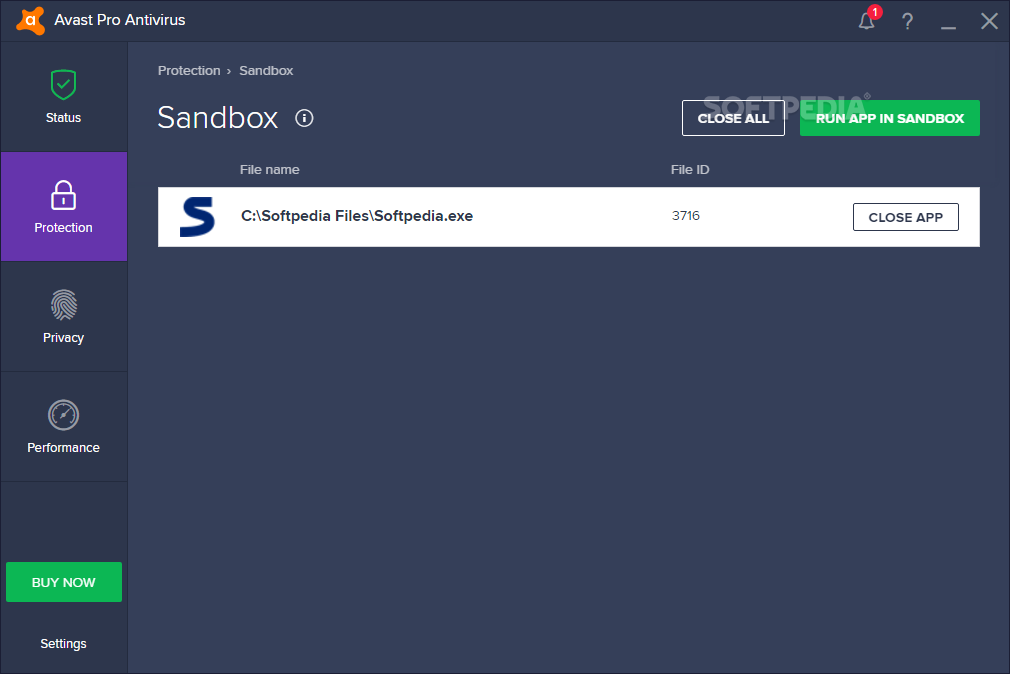Click the Softpedia.exe app icon
The image size is (1010, 674).
(x=197, y=217)
